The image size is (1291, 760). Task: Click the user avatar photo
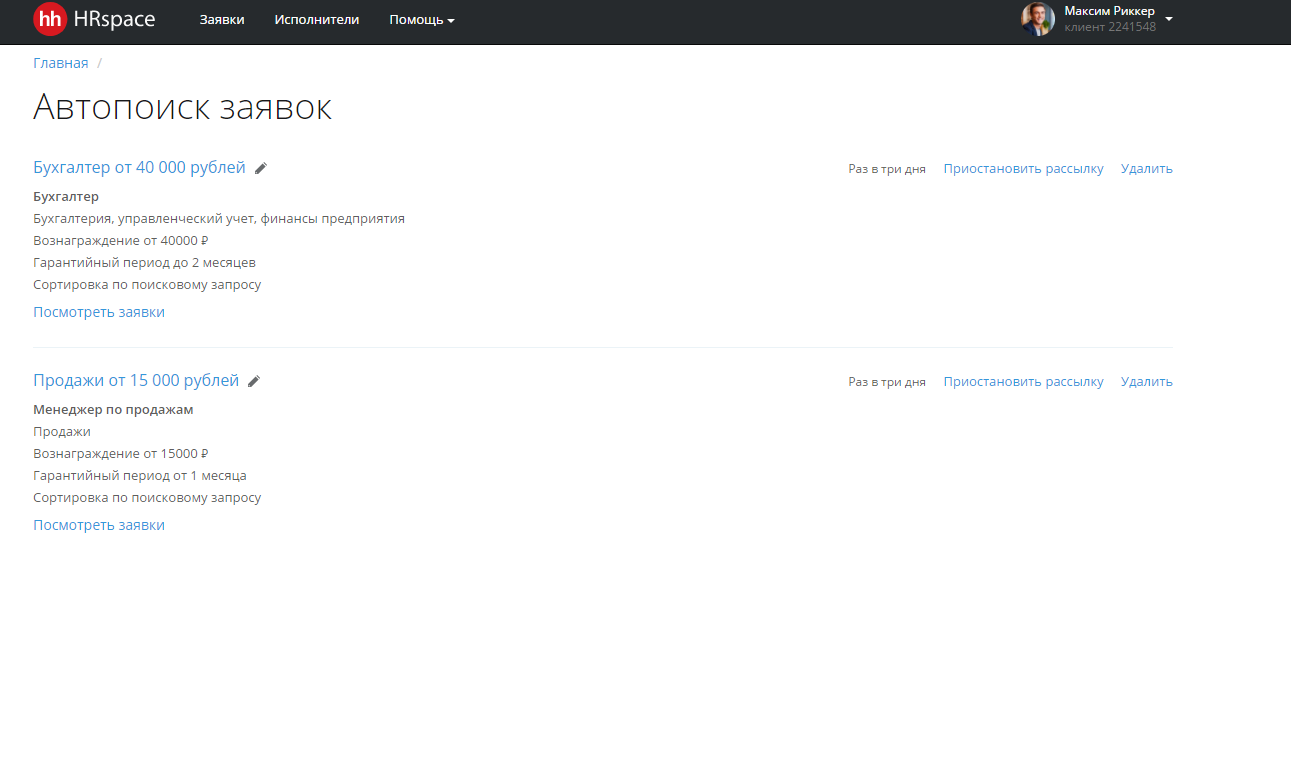pos(1038,19)
